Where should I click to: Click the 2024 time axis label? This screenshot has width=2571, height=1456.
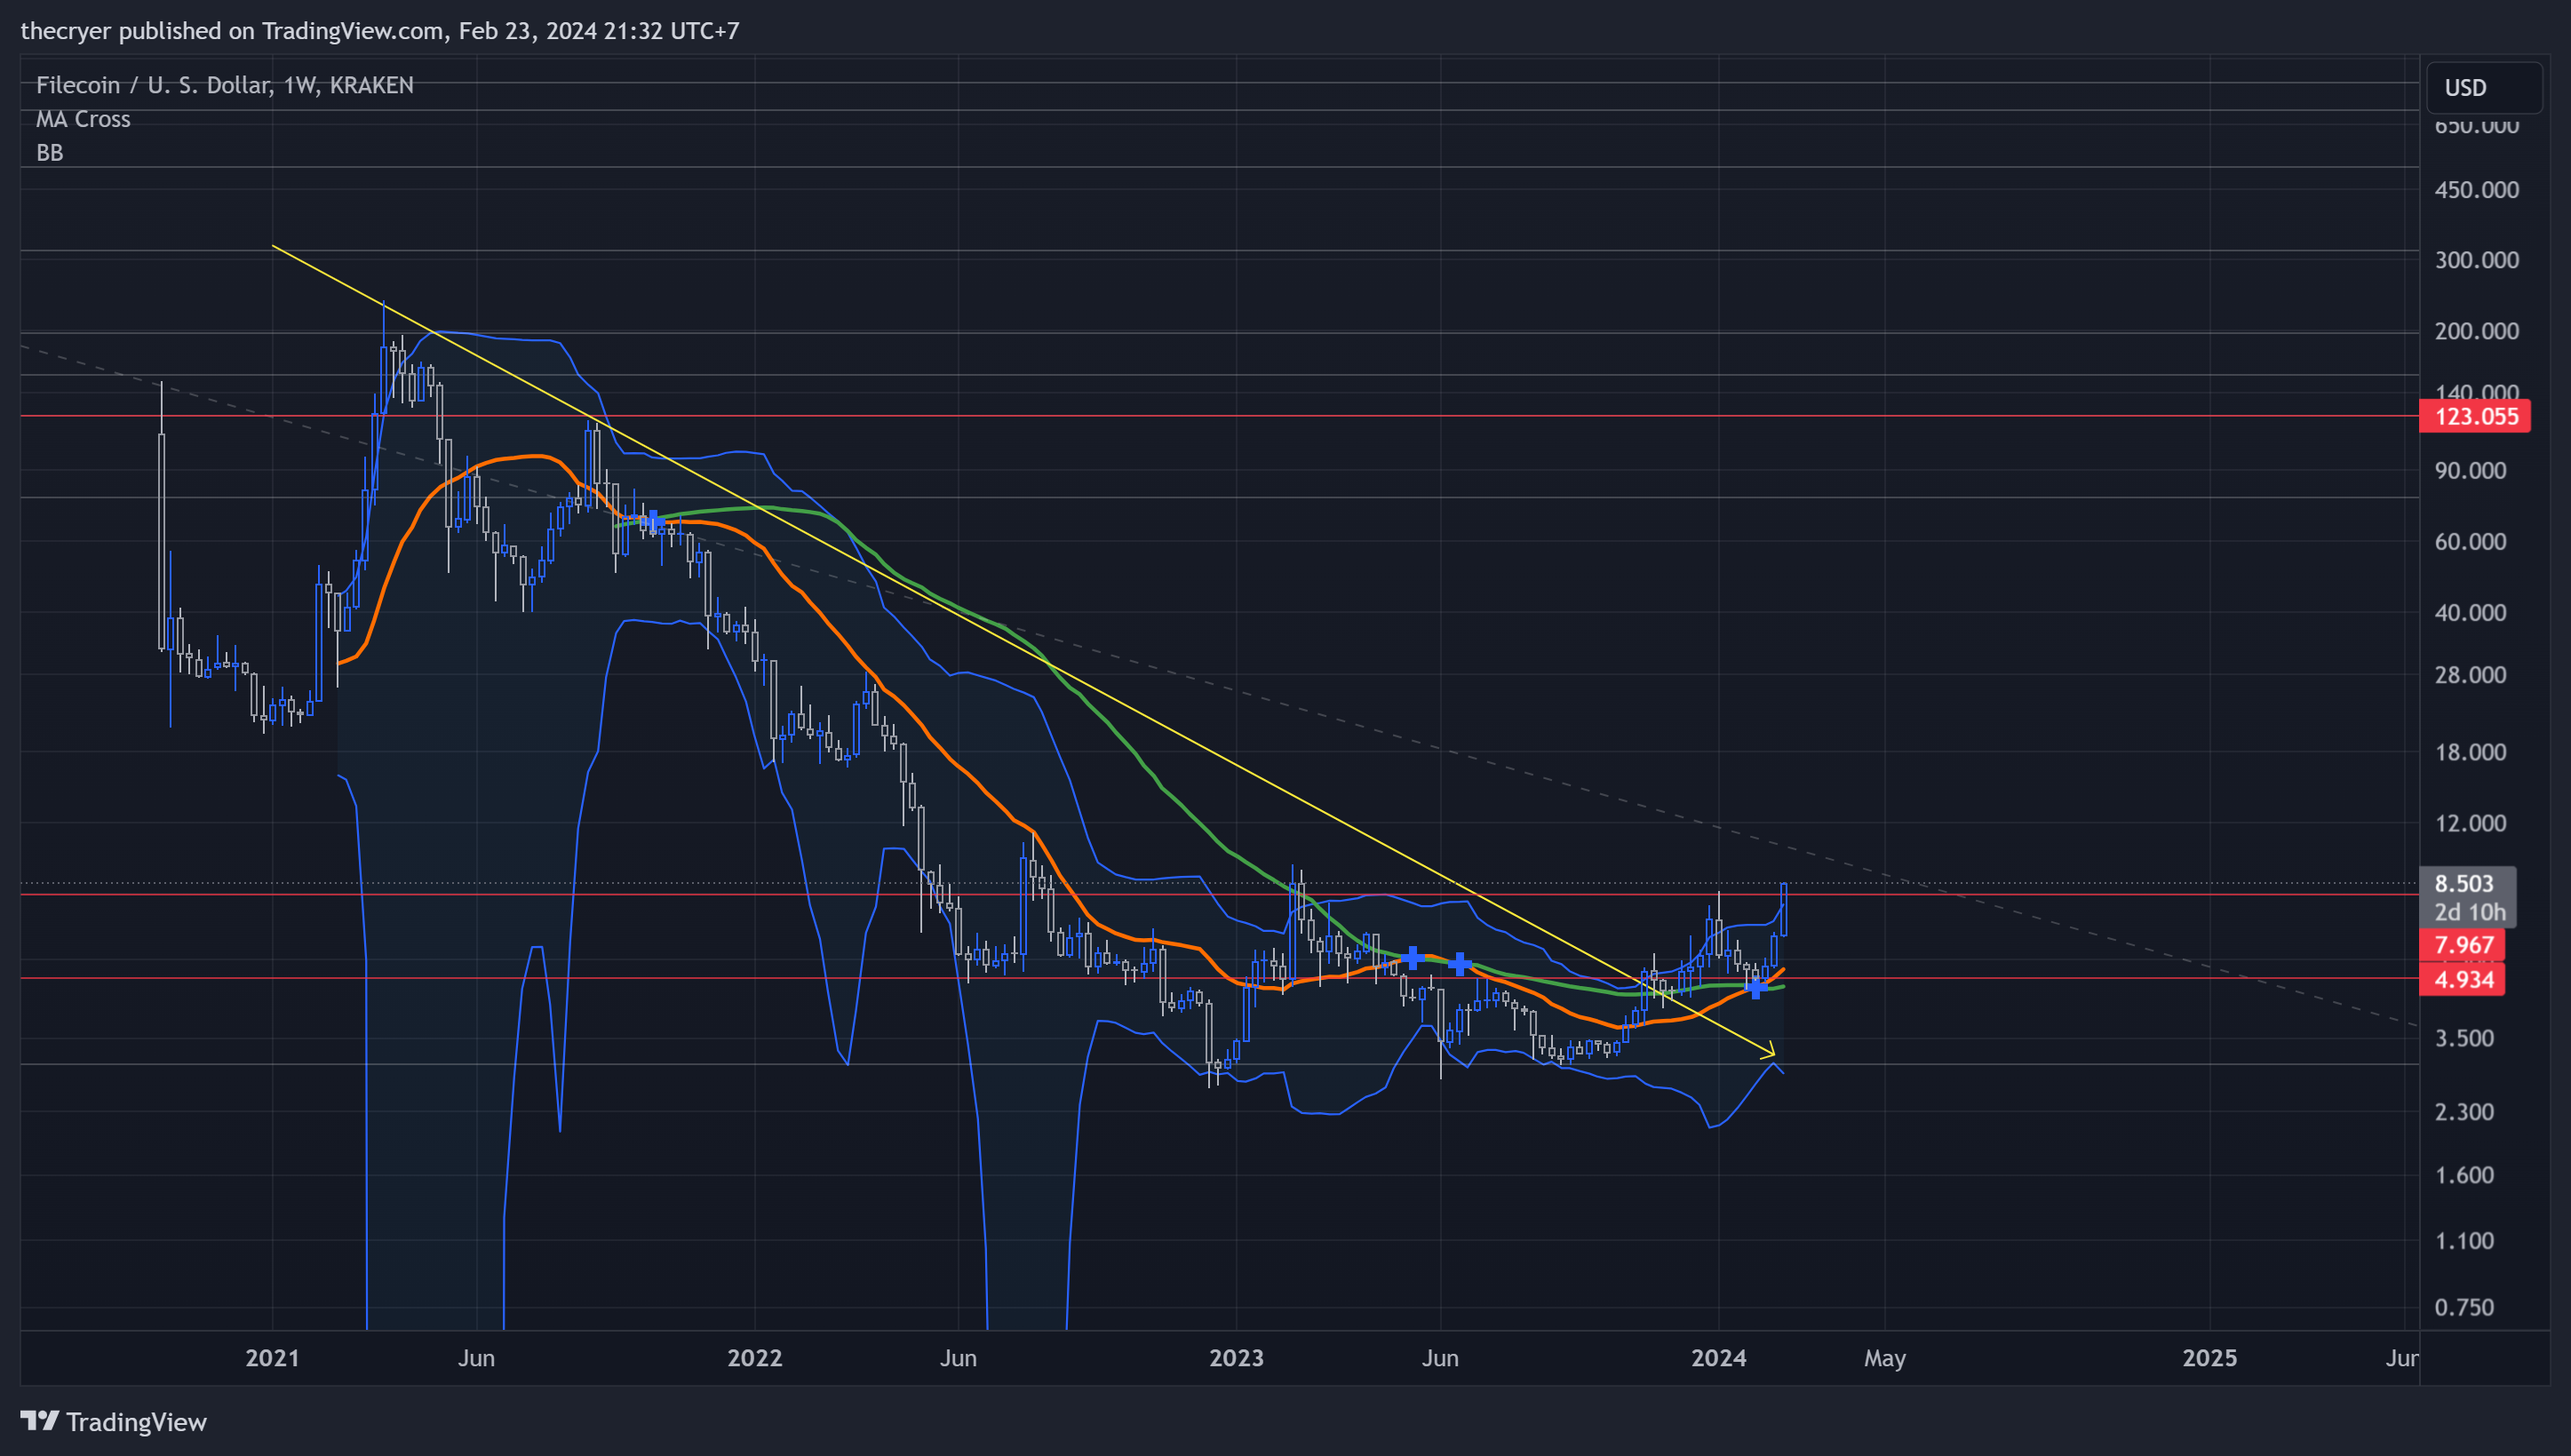pos(1719,1358)
